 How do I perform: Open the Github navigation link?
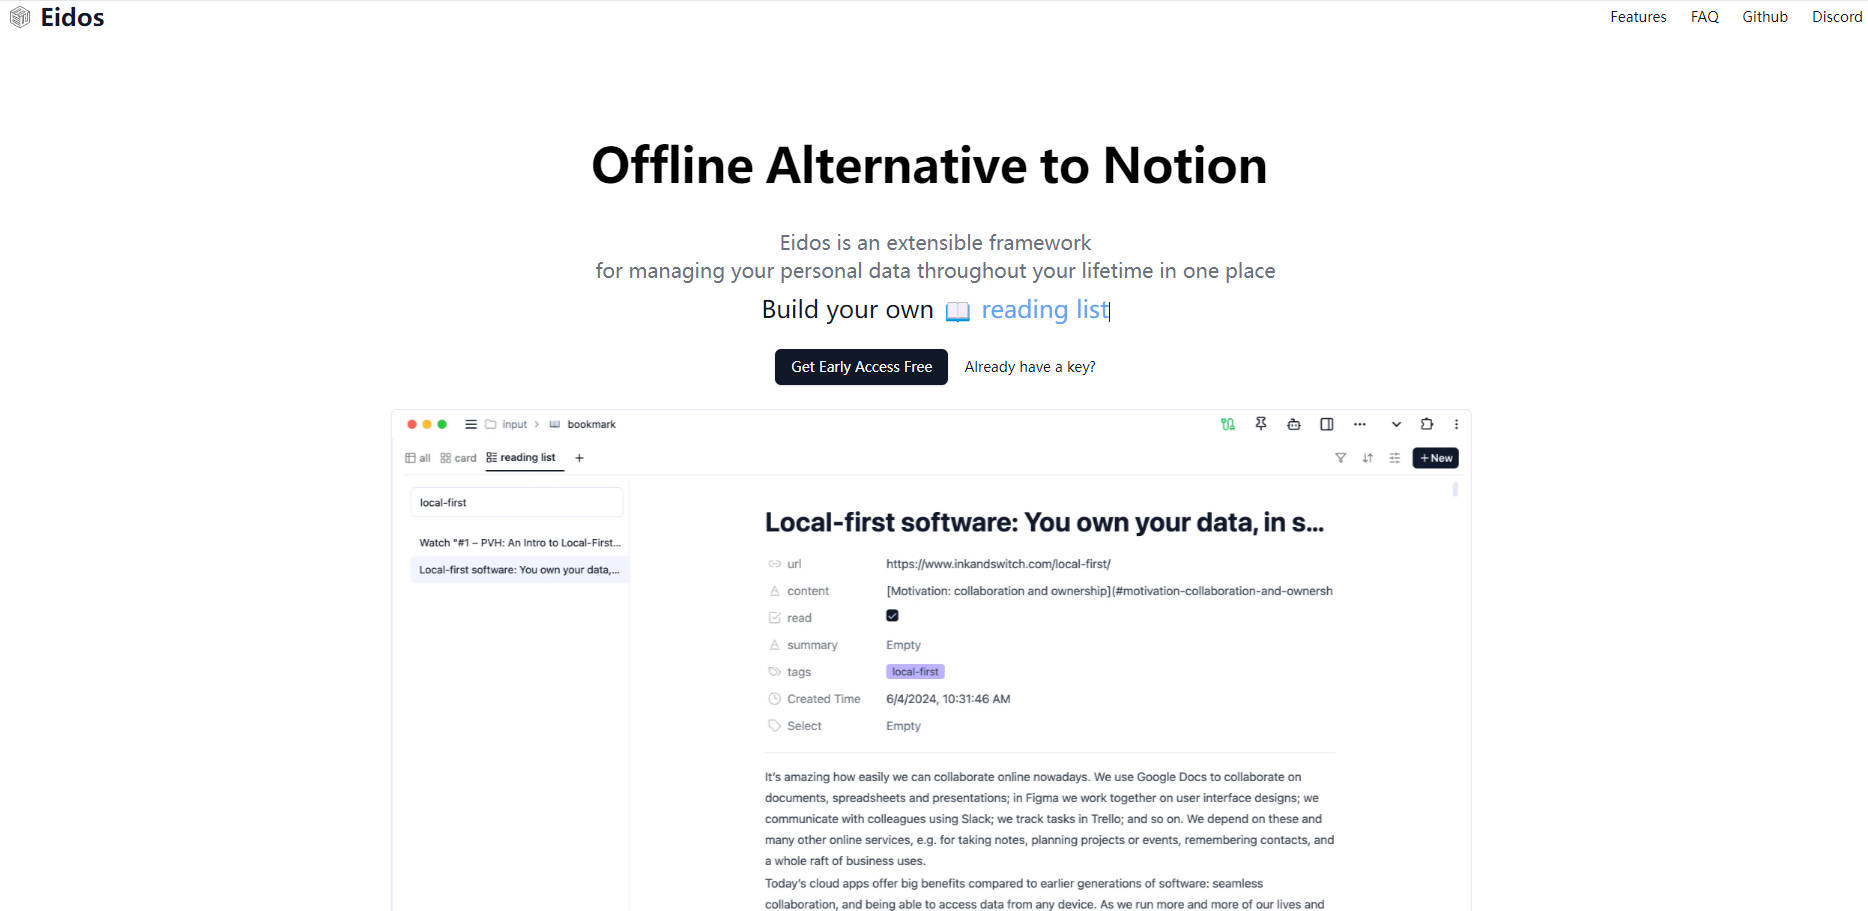pos(1764,17)
